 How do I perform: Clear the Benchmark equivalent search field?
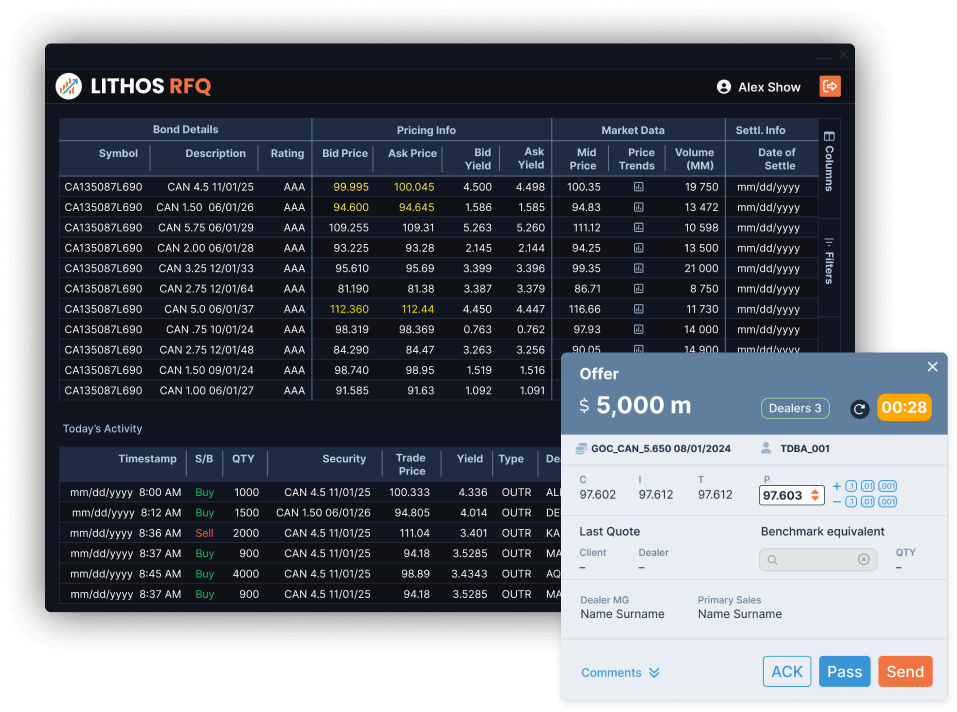pyautogui.click(x=863, y=559)
